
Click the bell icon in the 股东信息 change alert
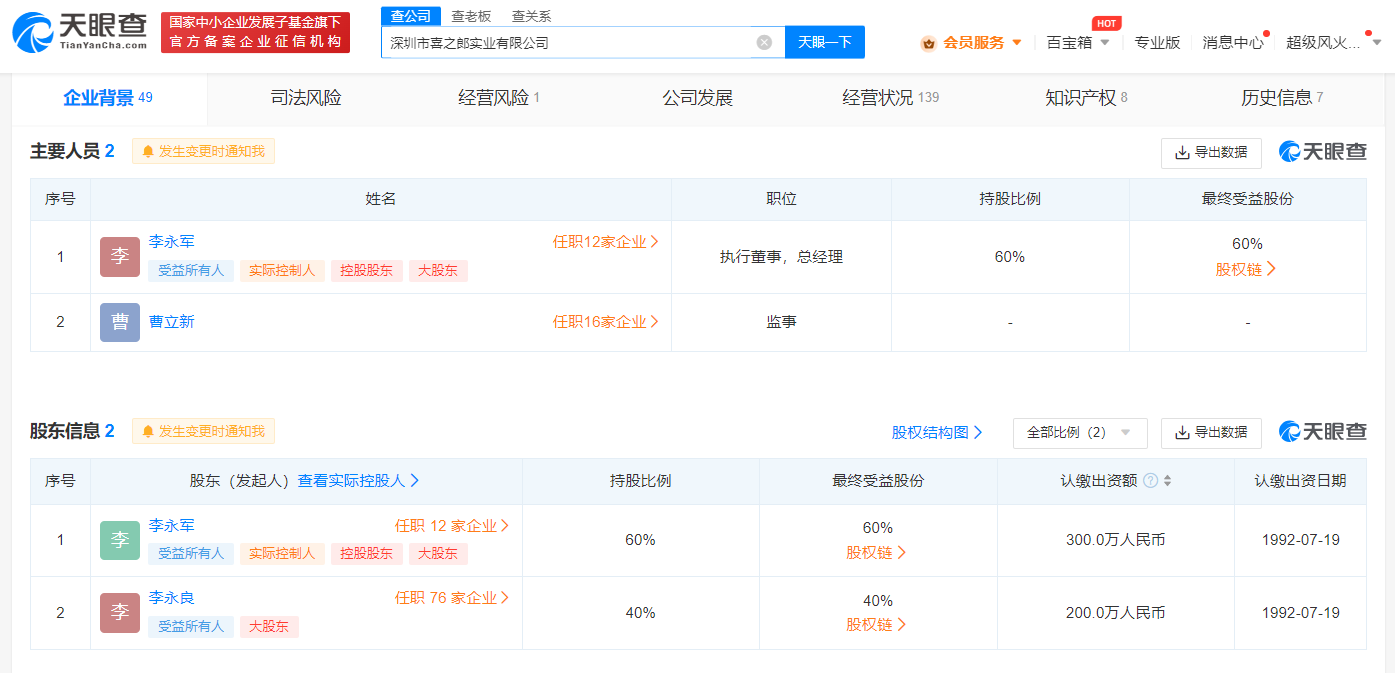(x=148, y=432)
